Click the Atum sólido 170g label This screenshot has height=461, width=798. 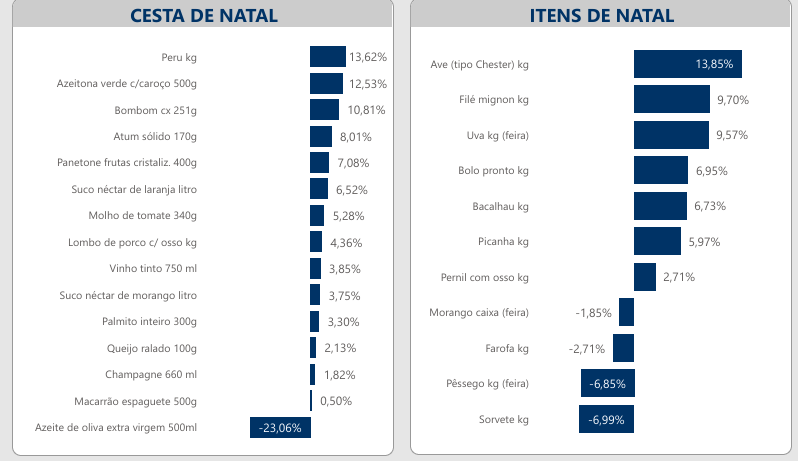pyautogui.click(x=155, y=136)
